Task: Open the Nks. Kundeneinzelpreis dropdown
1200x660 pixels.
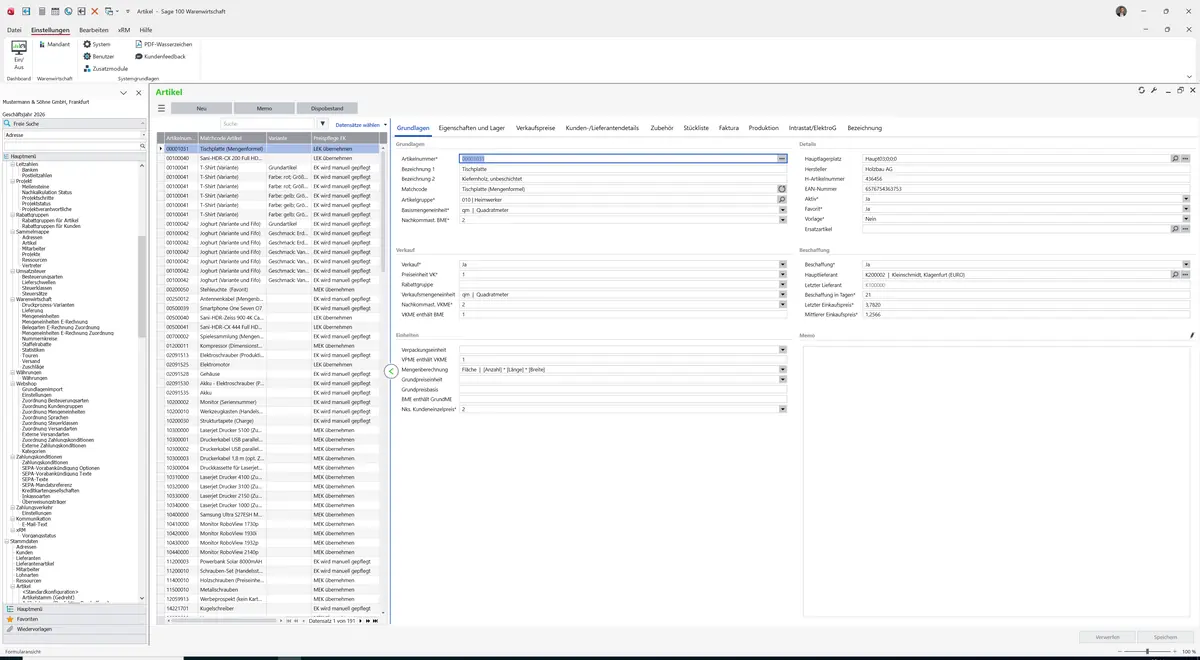Action: pos(782,410)
